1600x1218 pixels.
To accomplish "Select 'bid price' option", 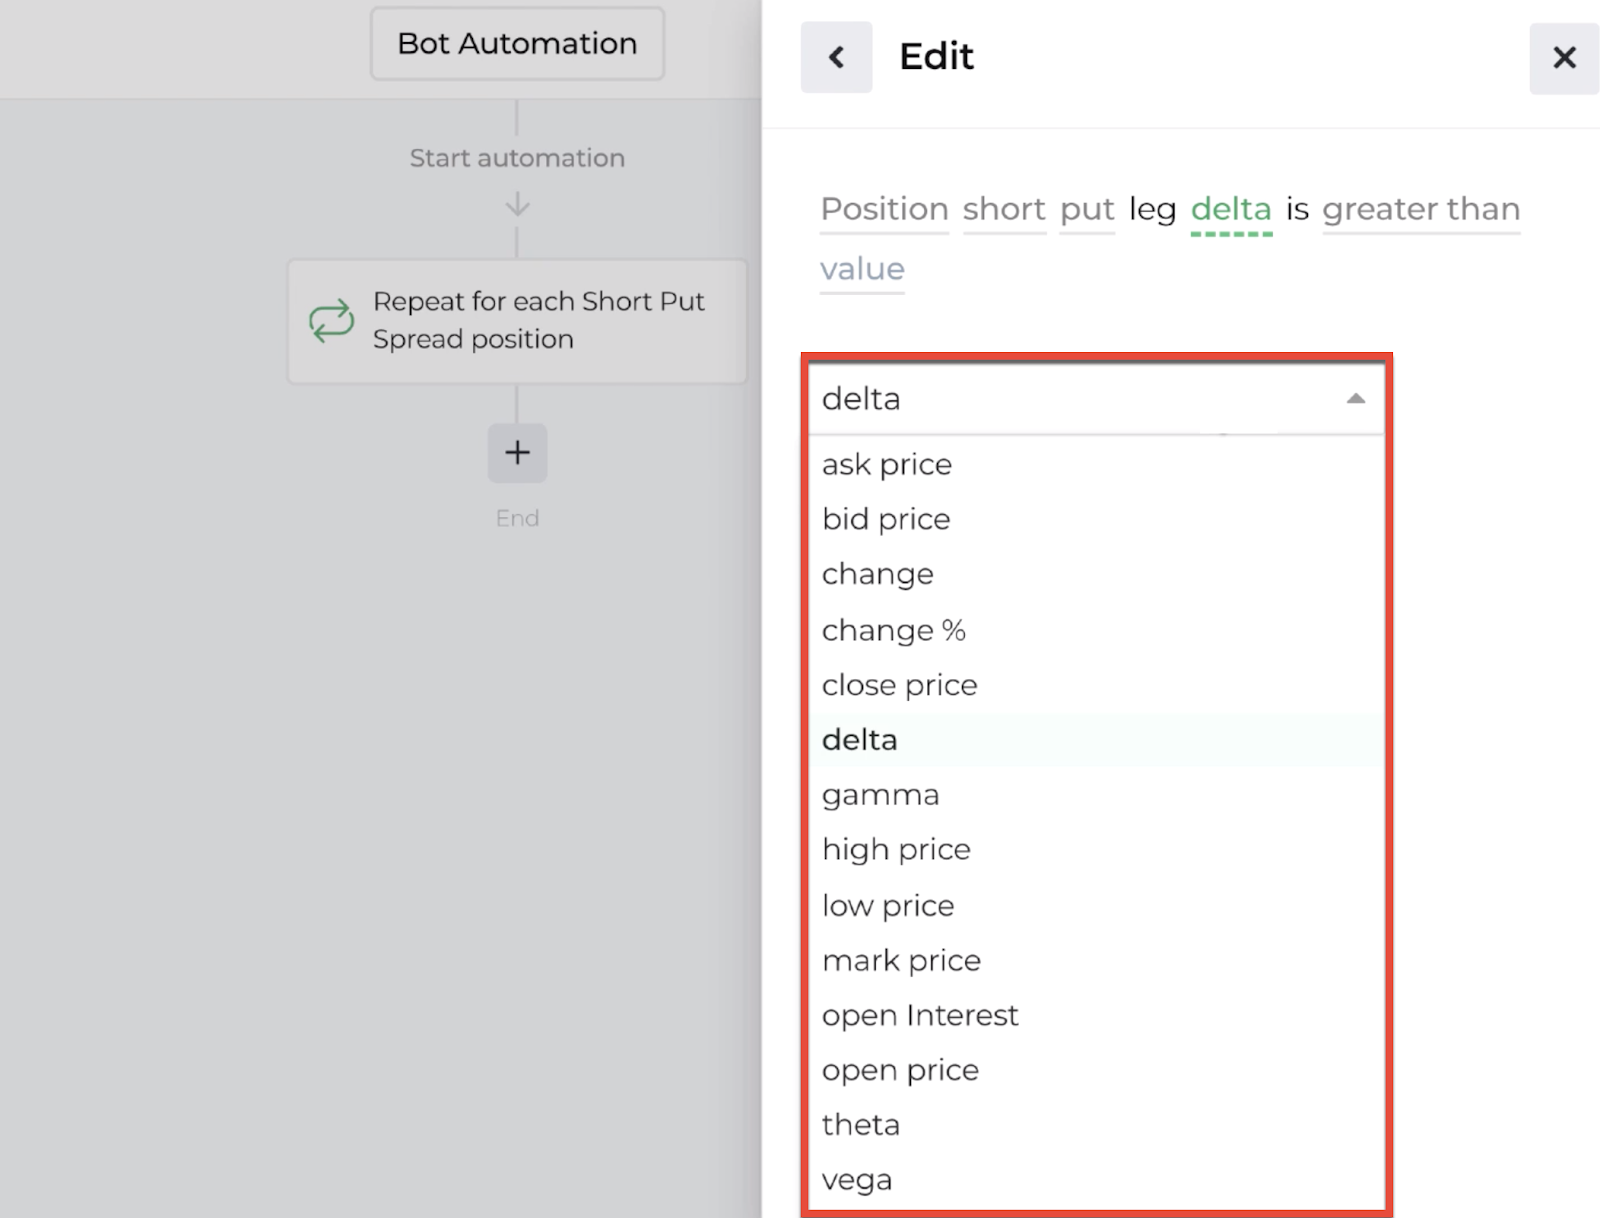I will click(x=1095, y=519).
